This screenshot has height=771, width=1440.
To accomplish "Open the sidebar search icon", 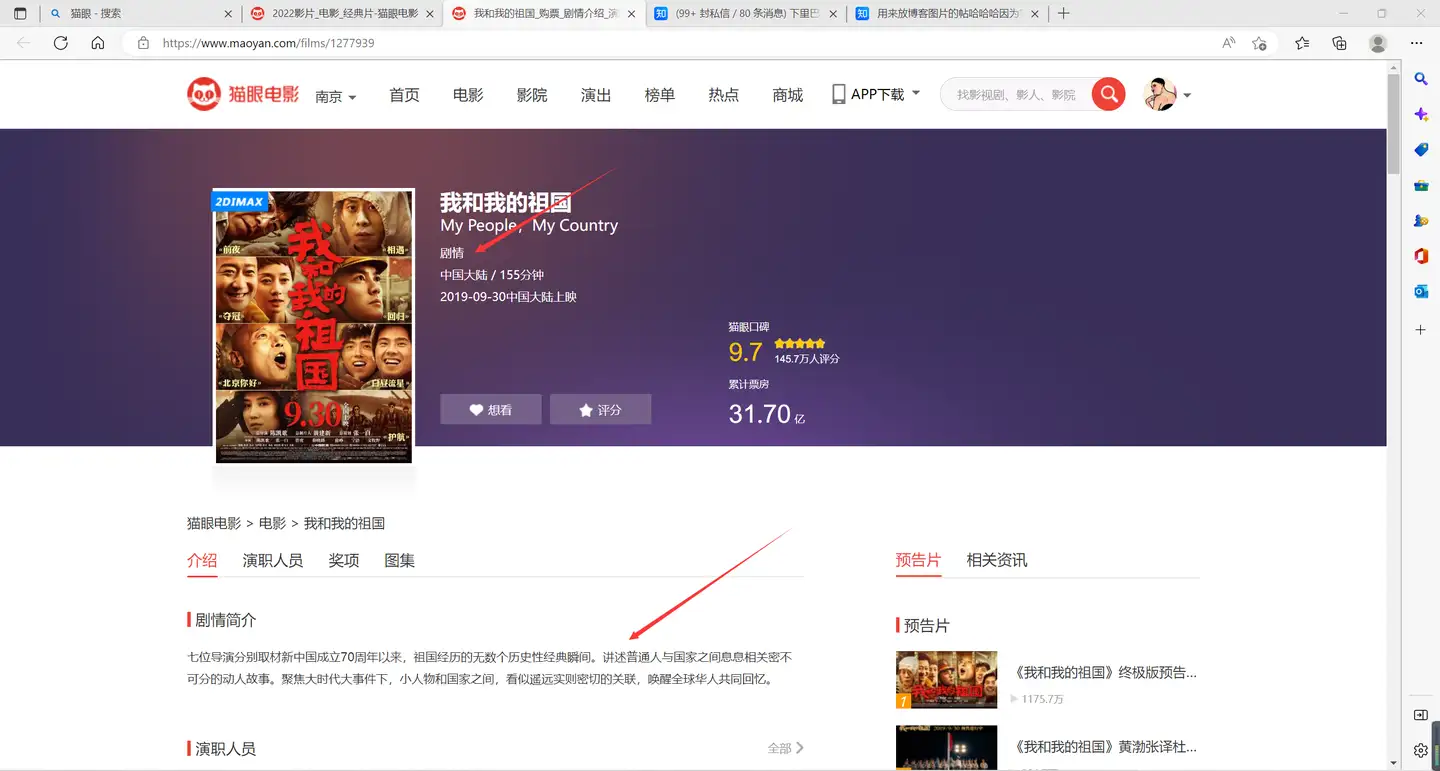I will click(1421, 78).
